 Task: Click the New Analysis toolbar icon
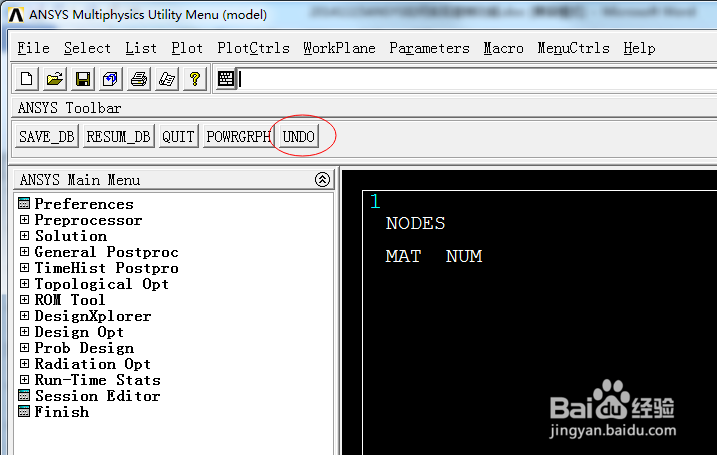click(x=27, y=79)
